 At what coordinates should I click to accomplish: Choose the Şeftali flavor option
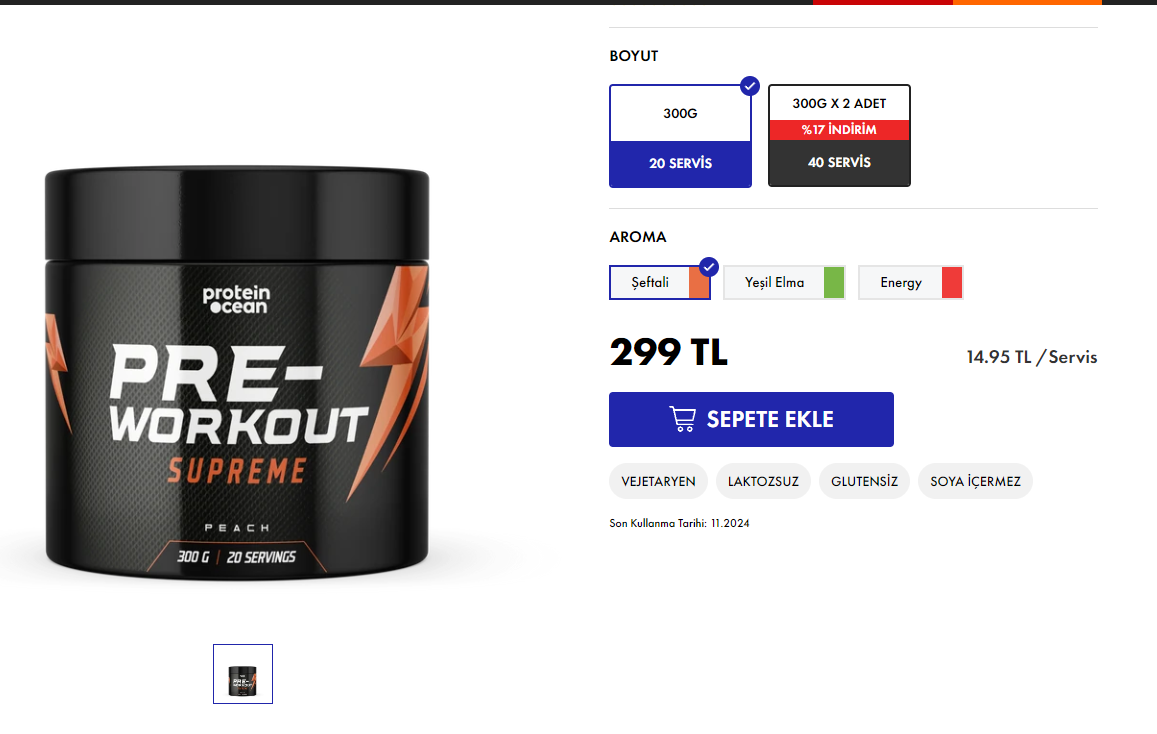(660, 283)
